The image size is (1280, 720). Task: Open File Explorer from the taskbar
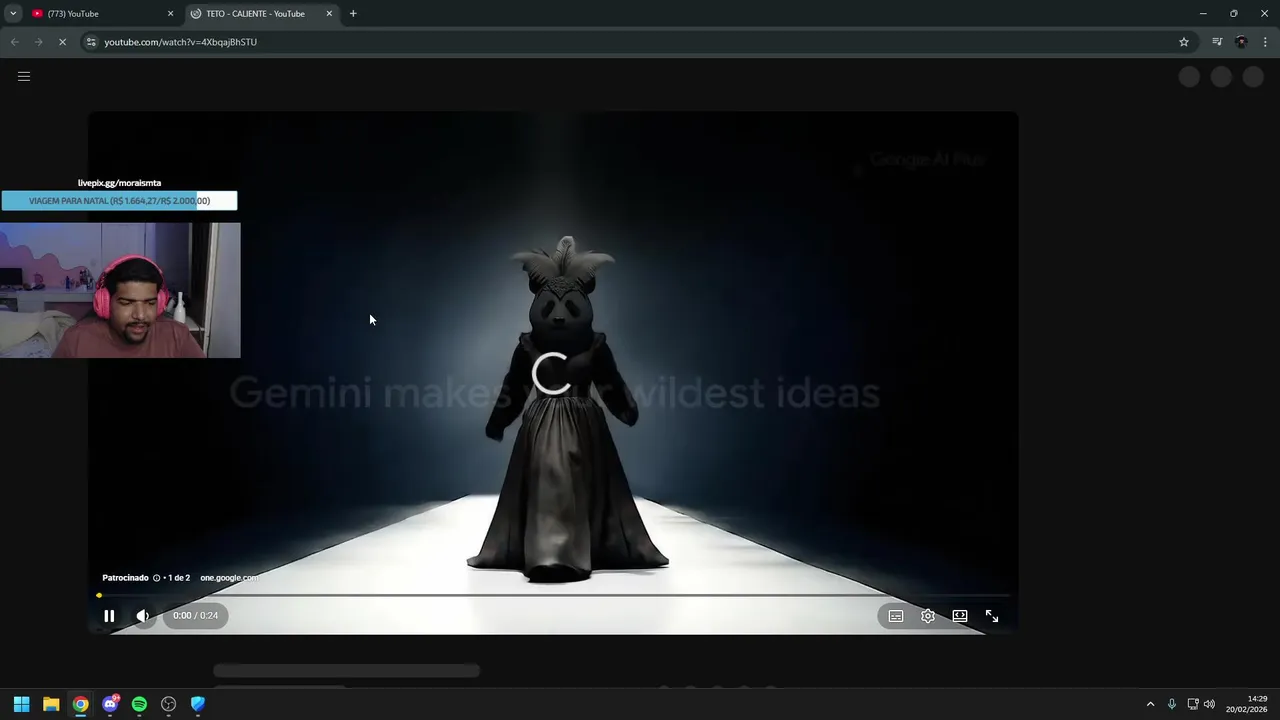[51, 704]
